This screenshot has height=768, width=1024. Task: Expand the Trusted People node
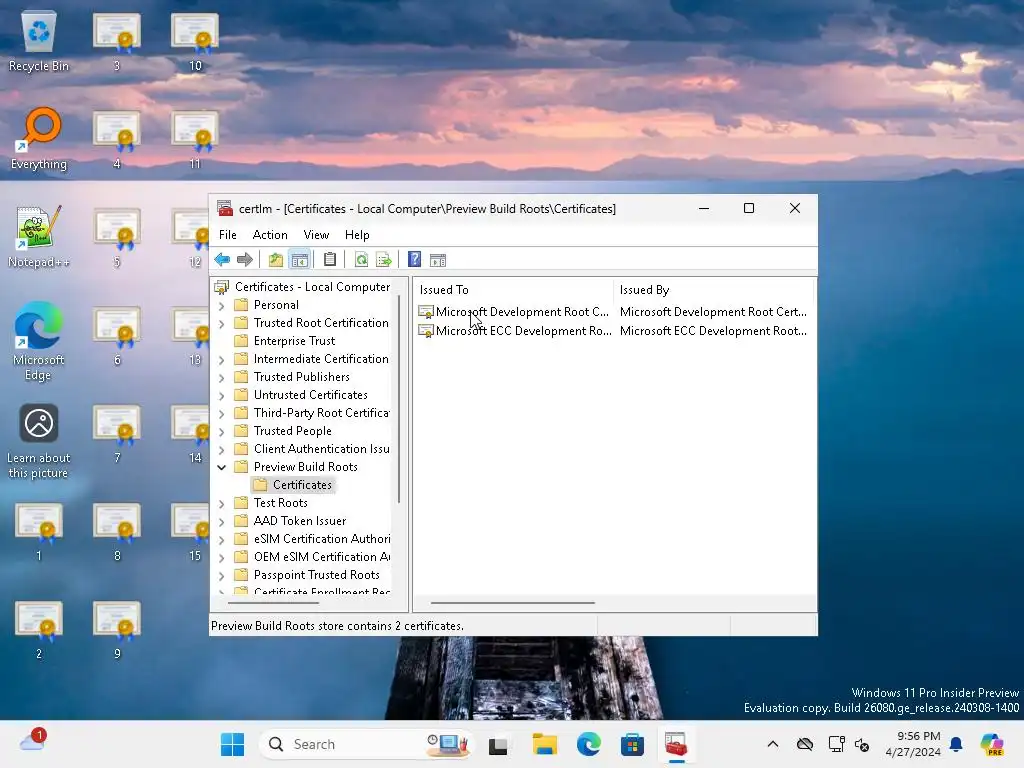tap(221, 432)
